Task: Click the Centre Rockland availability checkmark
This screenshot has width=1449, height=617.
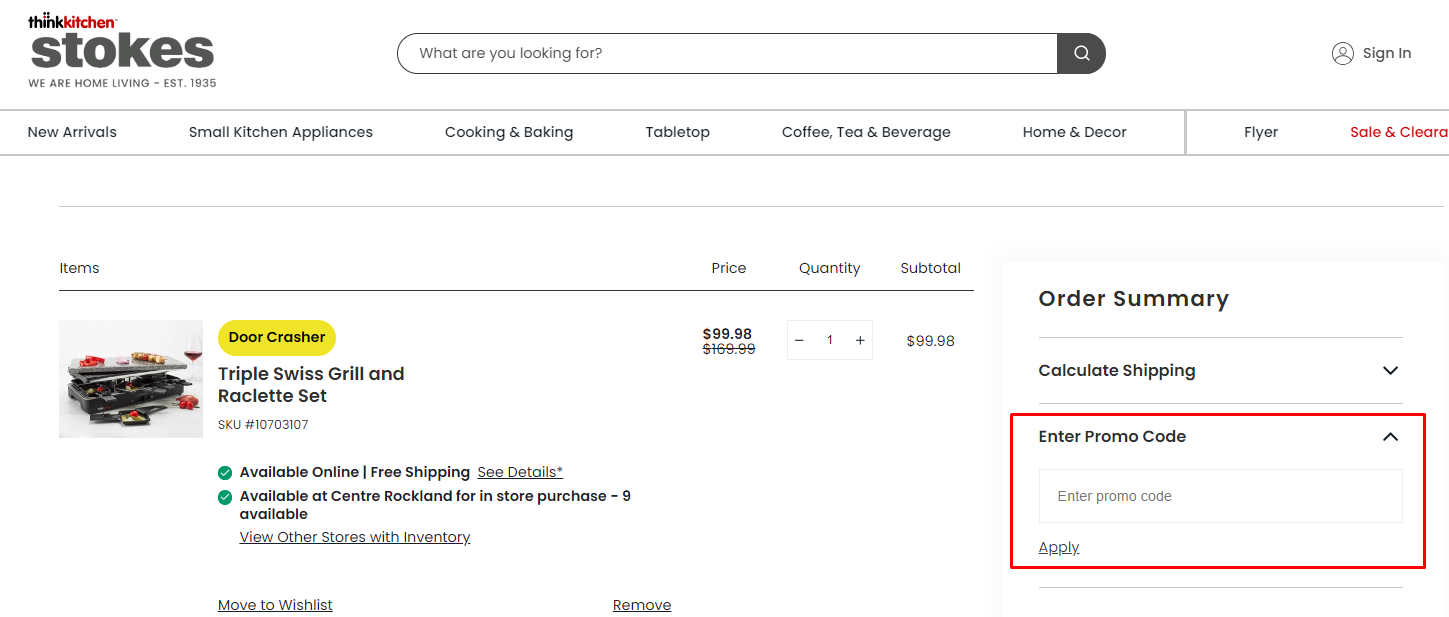Action: 225,496
